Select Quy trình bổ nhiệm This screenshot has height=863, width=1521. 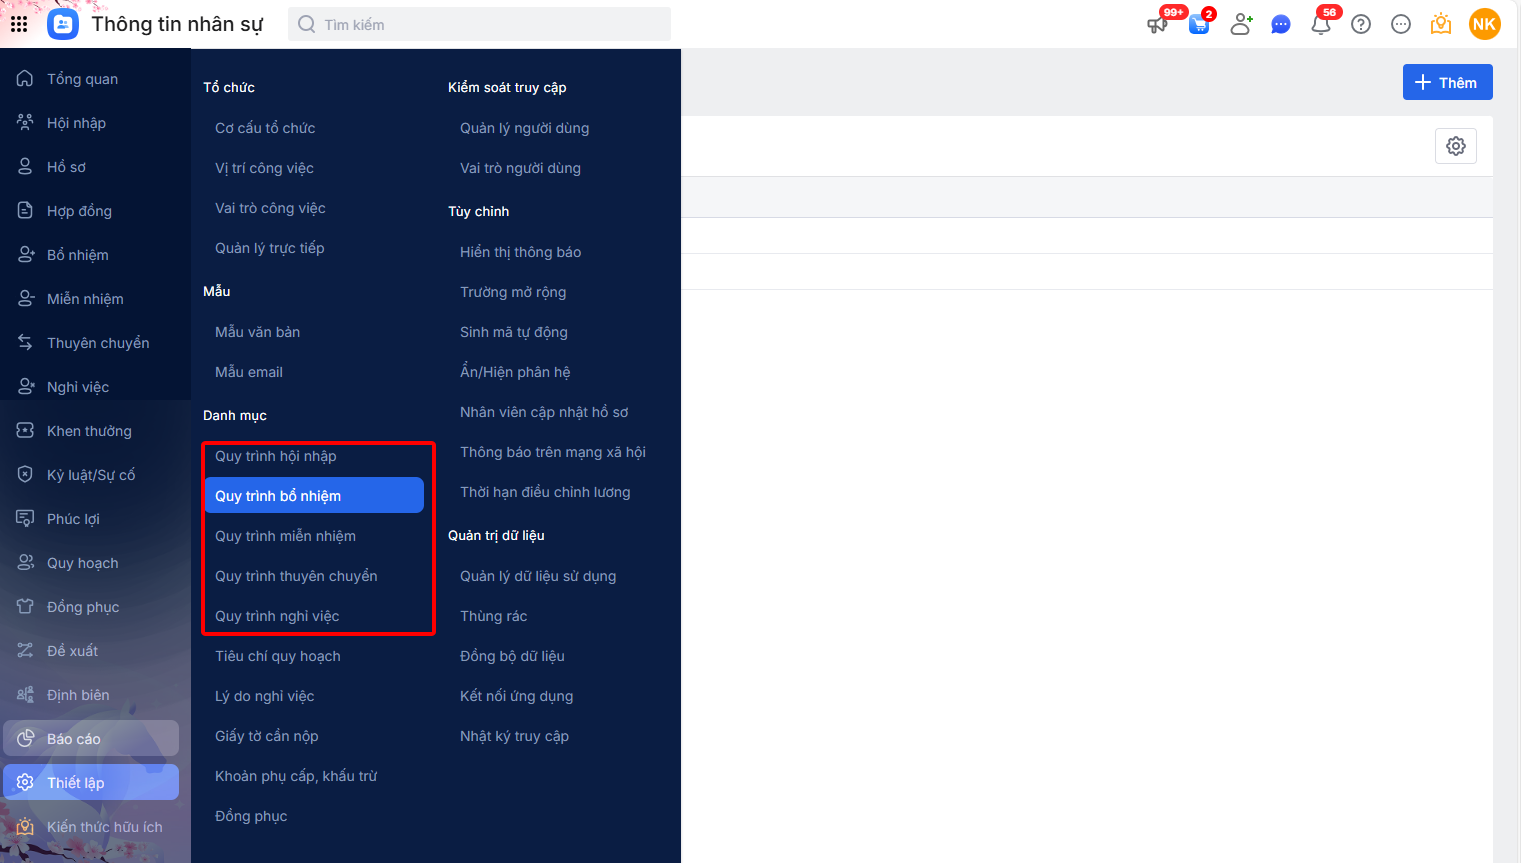[x=314, y=495]
